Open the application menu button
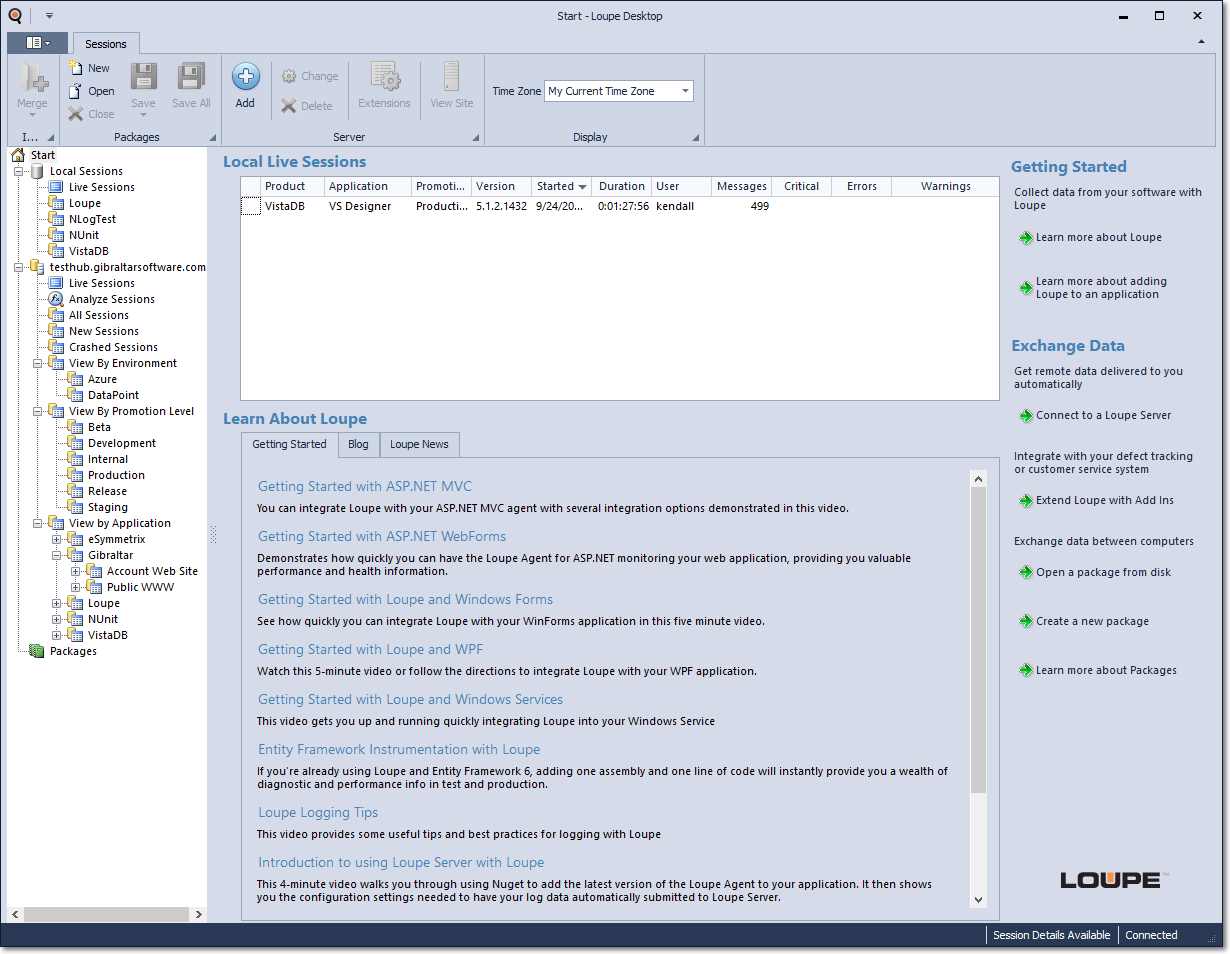This screenshot has height=954, width=1230. 36,43
